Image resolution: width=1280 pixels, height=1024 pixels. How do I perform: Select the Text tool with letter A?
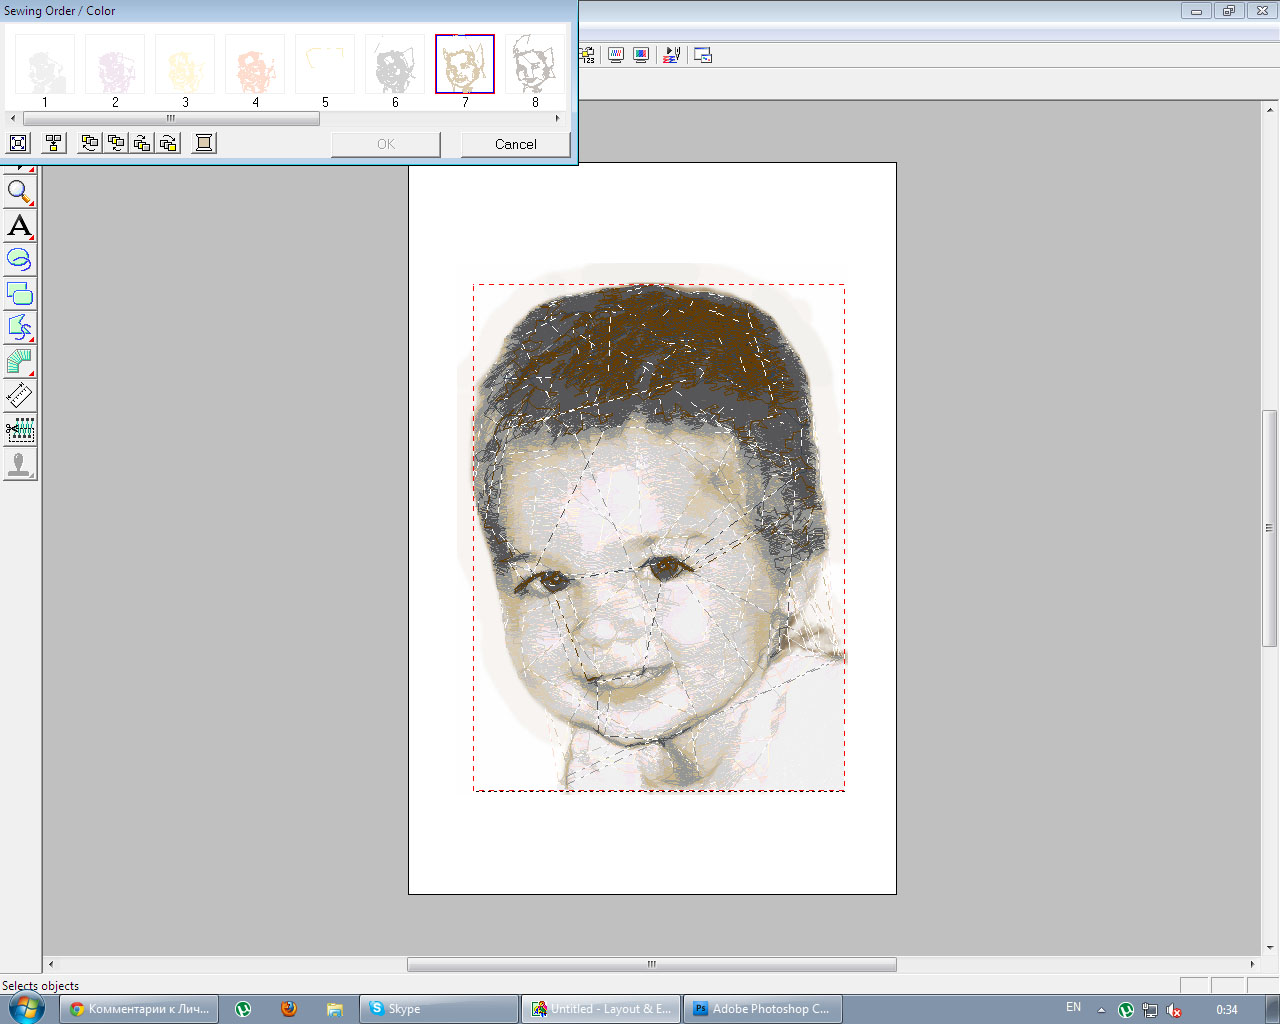pos(20,225)
